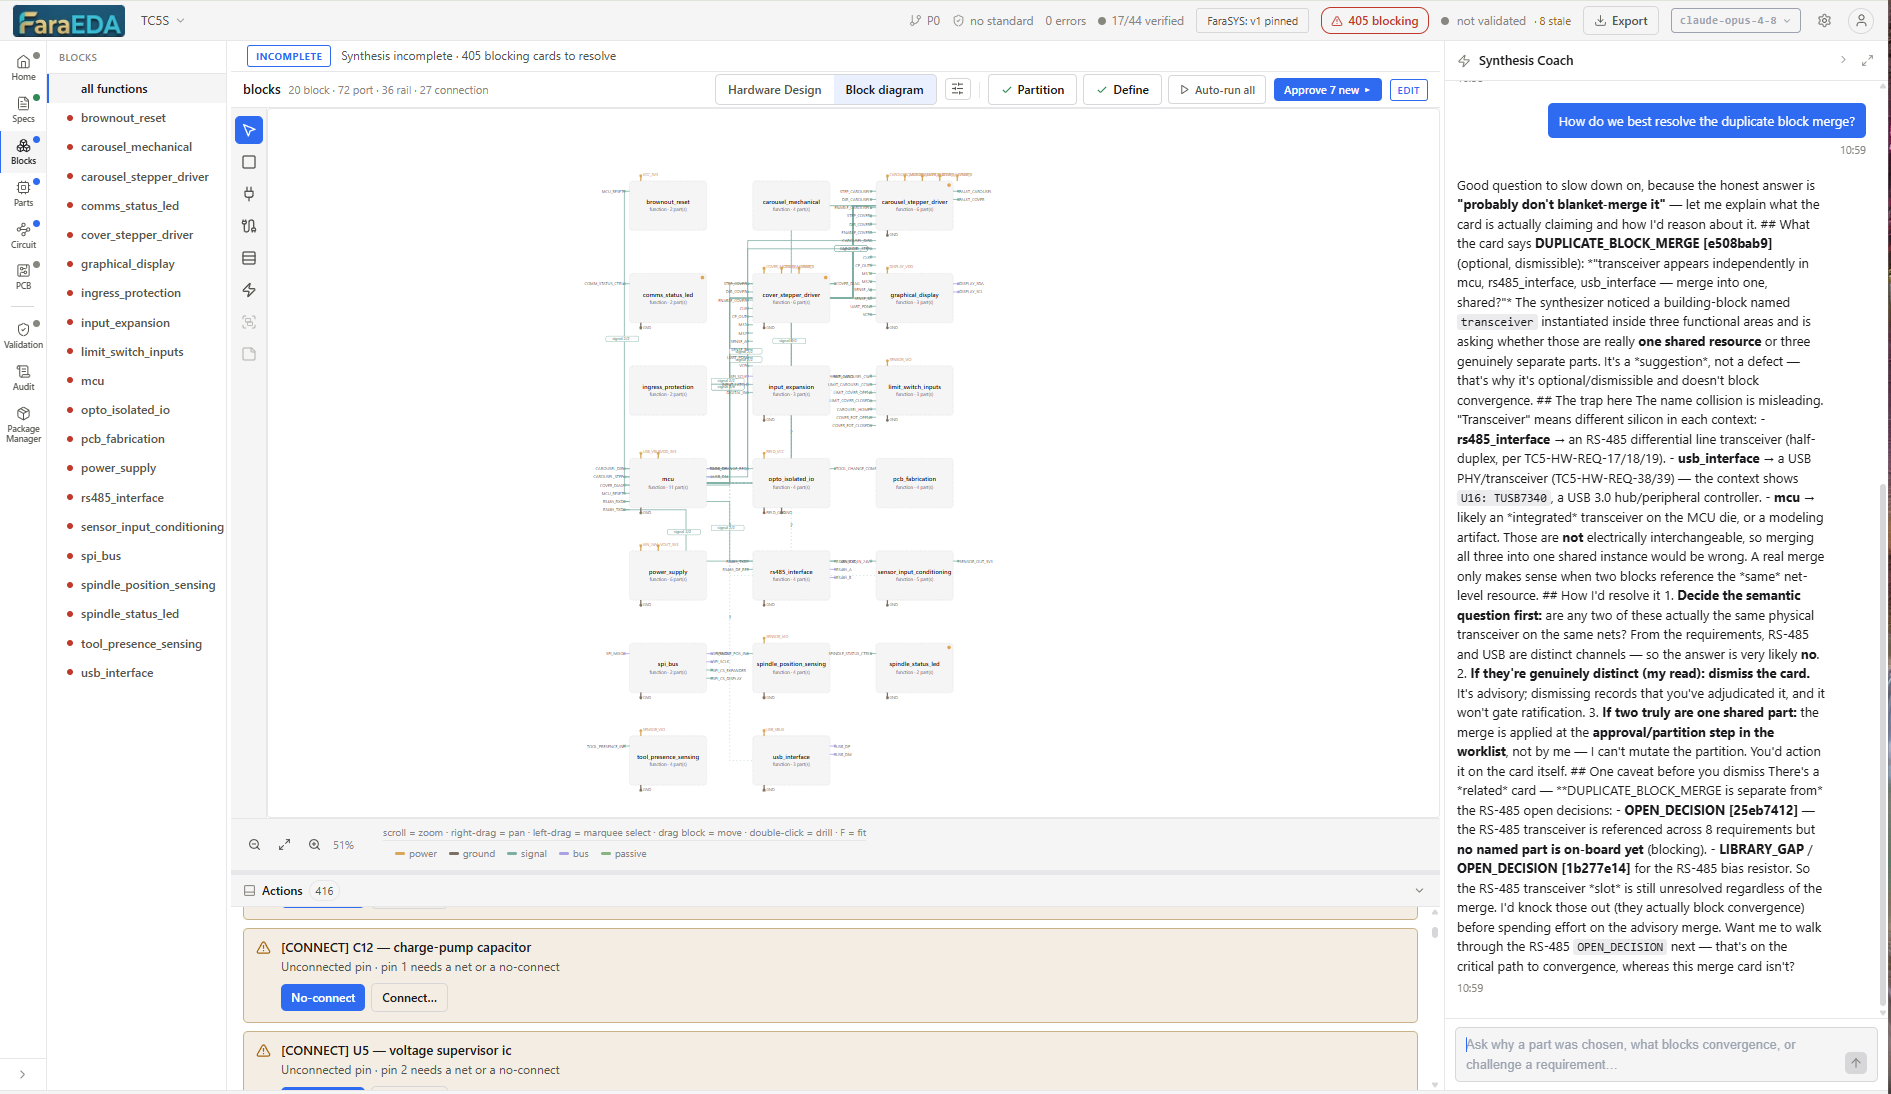Open the settings gear icon
Image resolution: width=1891 pixels, height=1094 pixels.
[1824, 20]
